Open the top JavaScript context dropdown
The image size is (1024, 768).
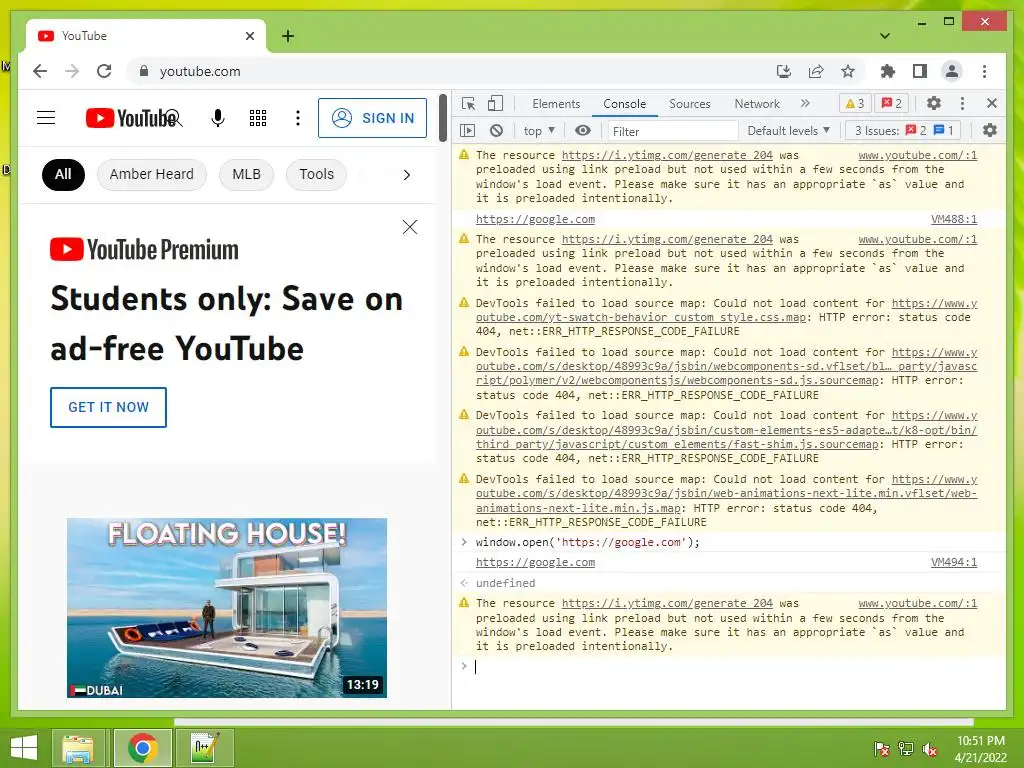539,131
